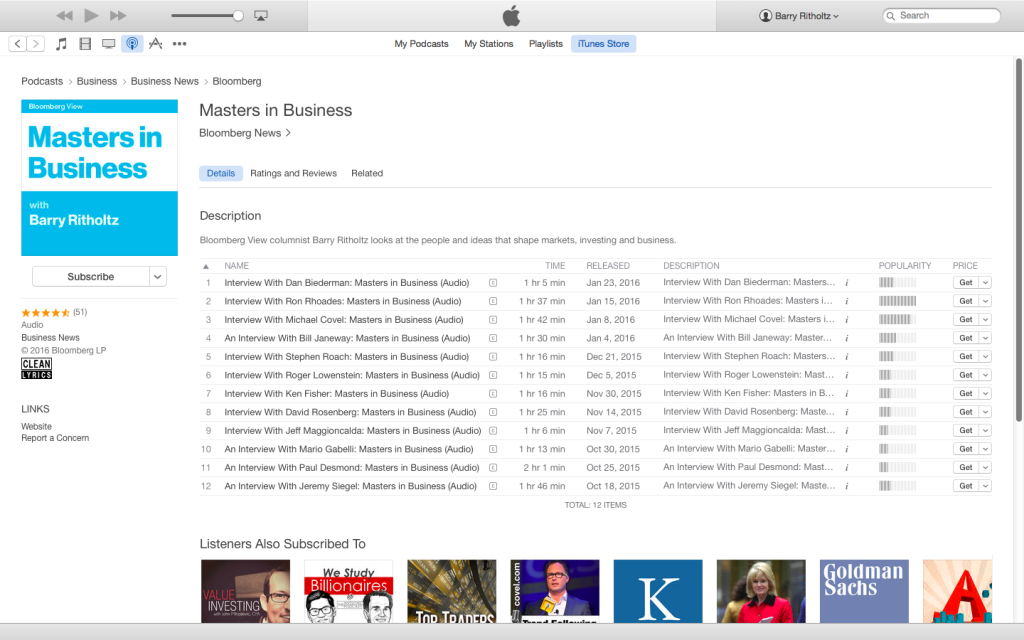This screenshot has width=1024, height=640.
Task: Click the rewind playback button
Action: click(64, 16)
